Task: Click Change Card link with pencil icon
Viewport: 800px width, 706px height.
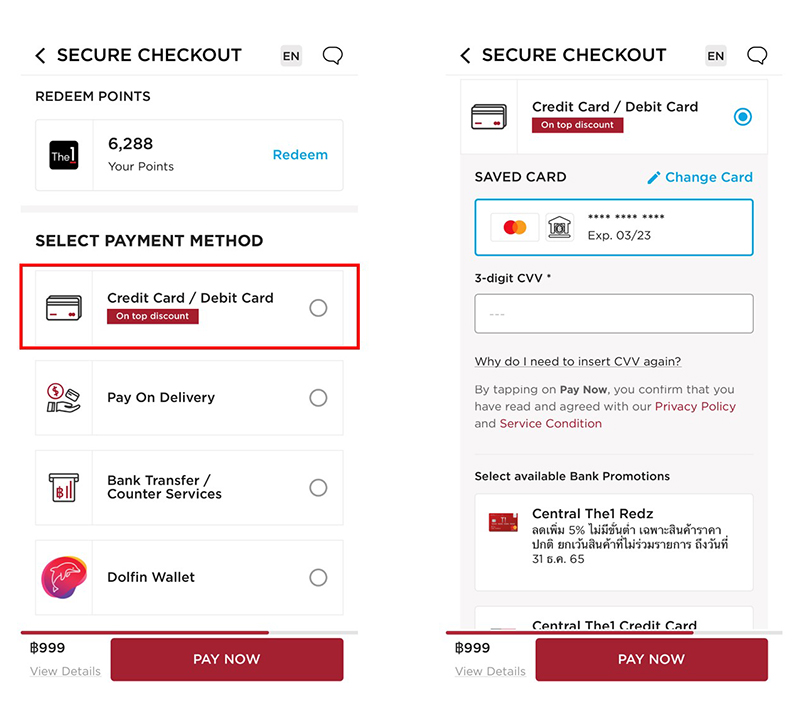Action: click(x=700, y=177)
